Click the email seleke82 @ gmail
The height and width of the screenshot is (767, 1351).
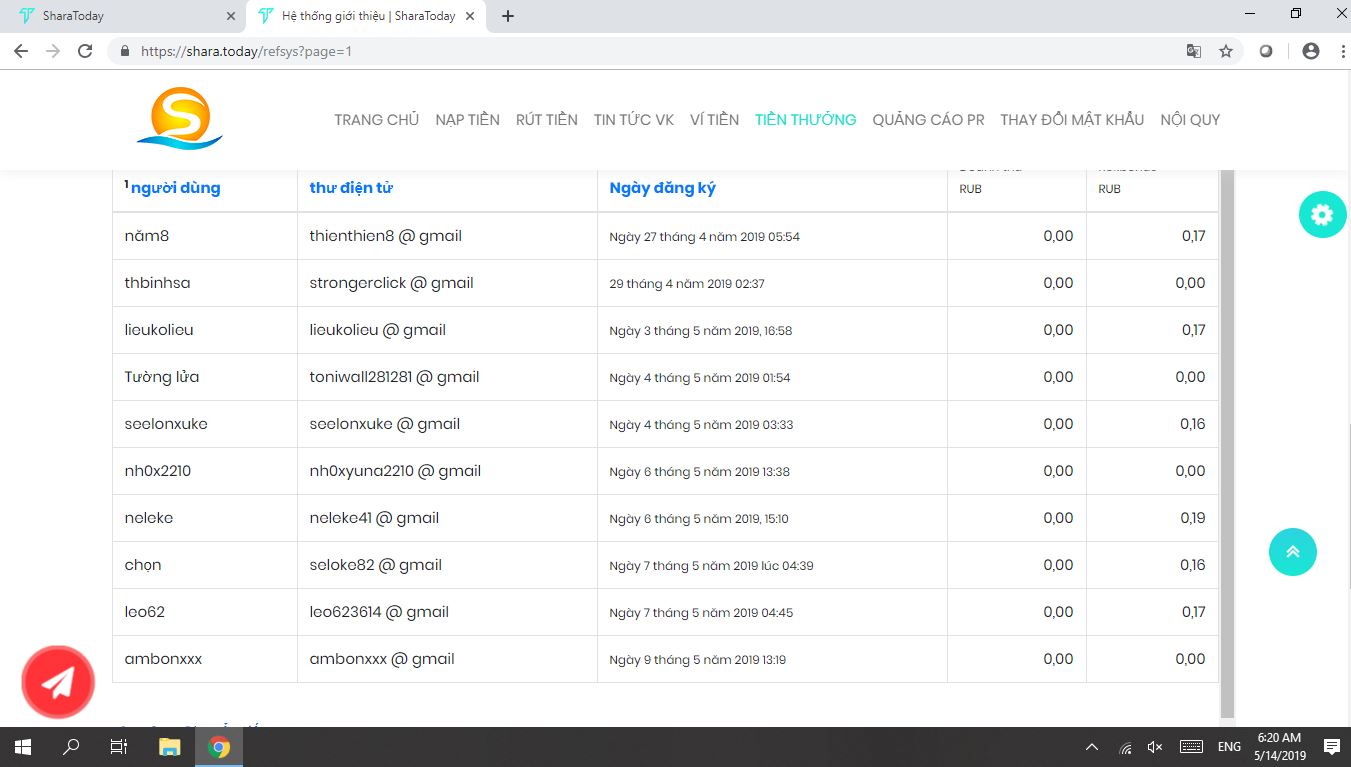click(375, 565)
